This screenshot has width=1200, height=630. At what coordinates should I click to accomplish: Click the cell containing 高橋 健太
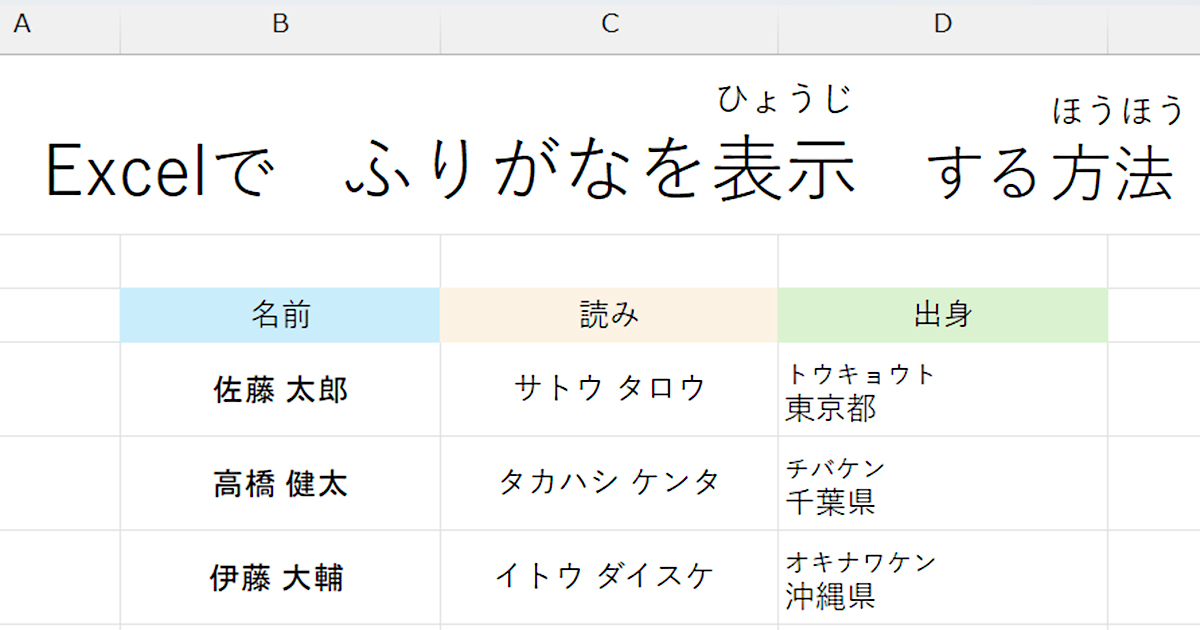click(x=280, y=484)
